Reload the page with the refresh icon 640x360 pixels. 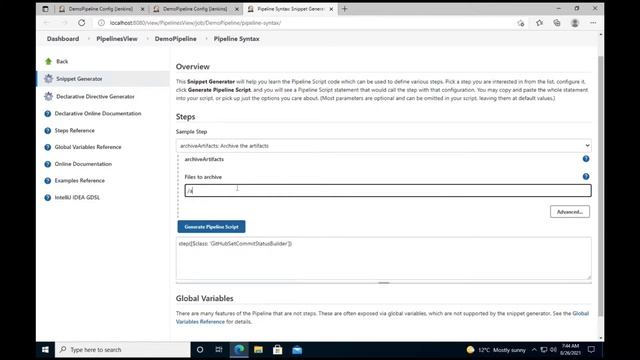tap(82, 23)
